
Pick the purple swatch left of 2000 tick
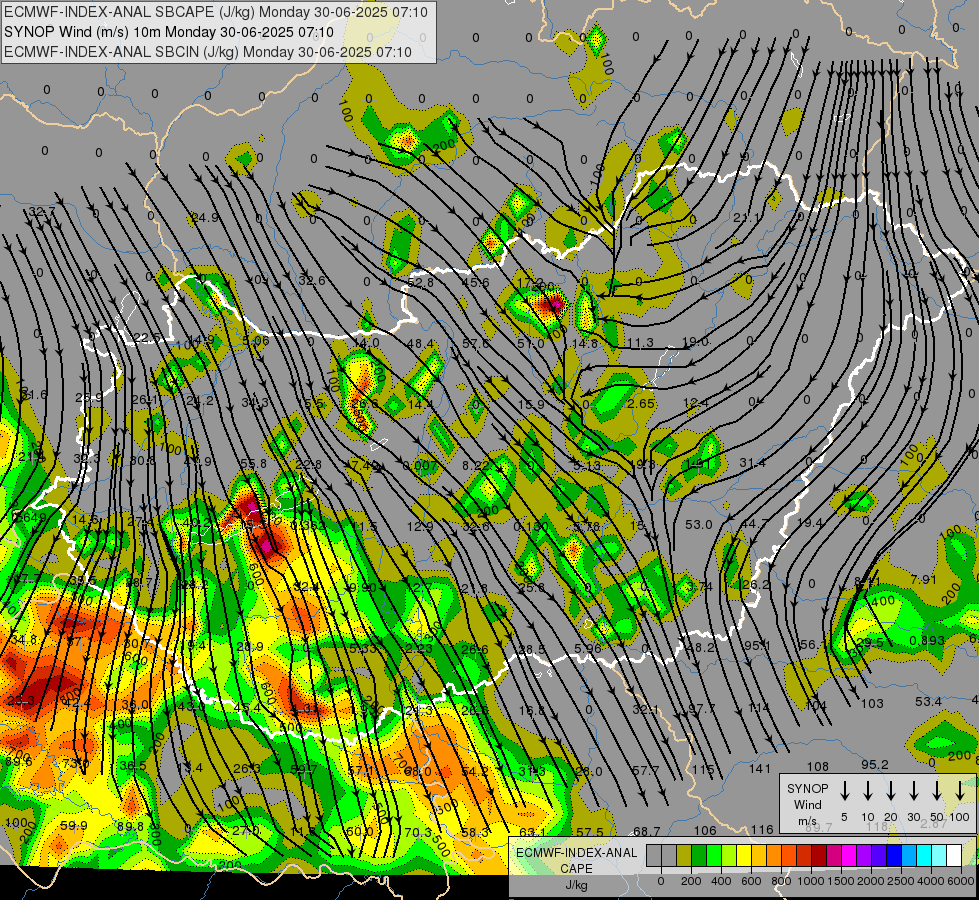[863, 856]
